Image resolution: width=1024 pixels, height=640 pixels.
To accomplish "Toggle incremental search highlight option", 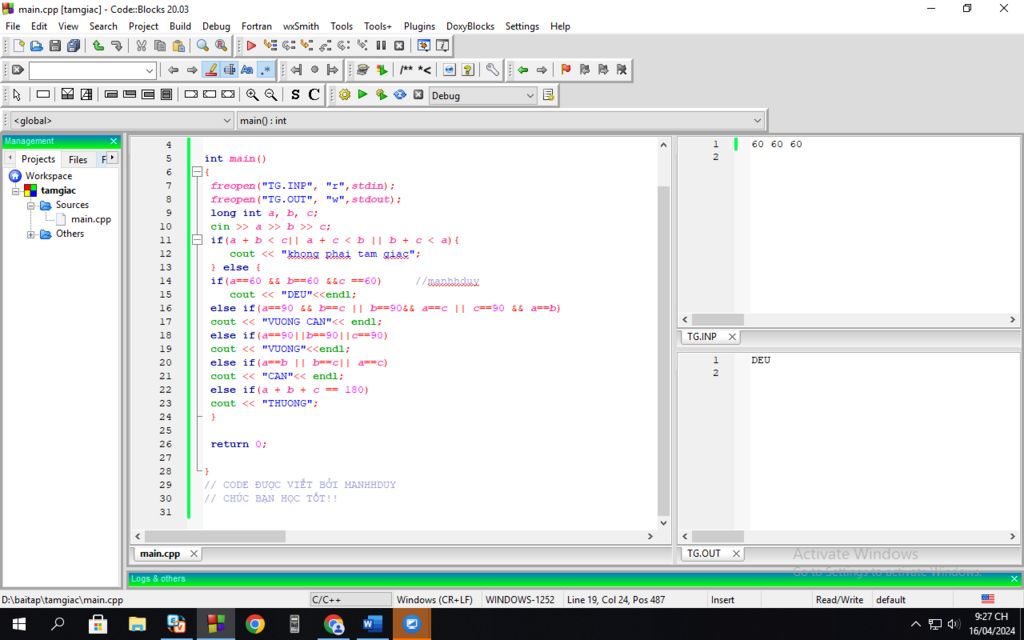I will coord(210,70).
